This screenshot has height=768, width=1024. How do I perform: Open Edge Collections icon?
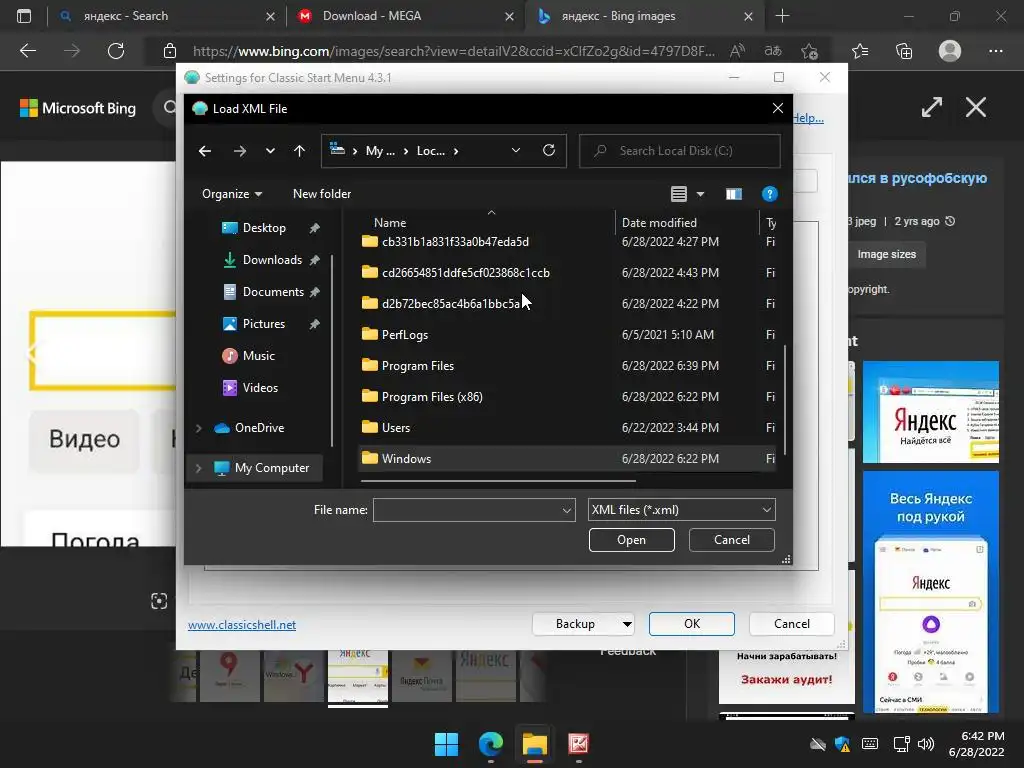904,51
